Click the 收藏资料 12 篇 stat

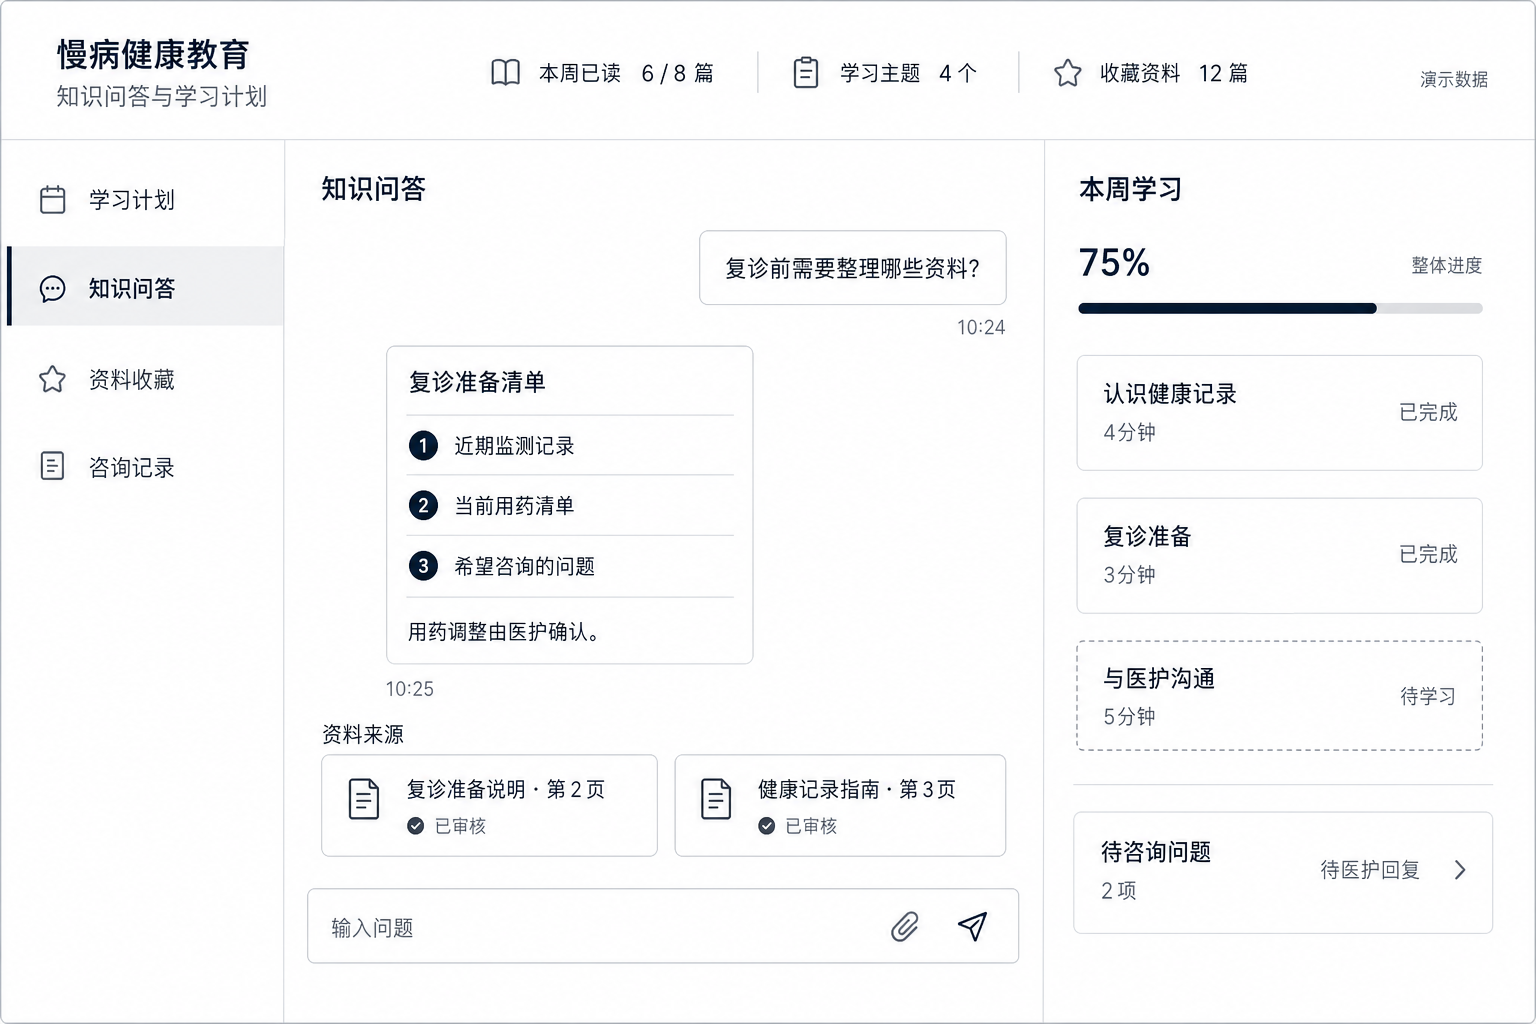1151,73
